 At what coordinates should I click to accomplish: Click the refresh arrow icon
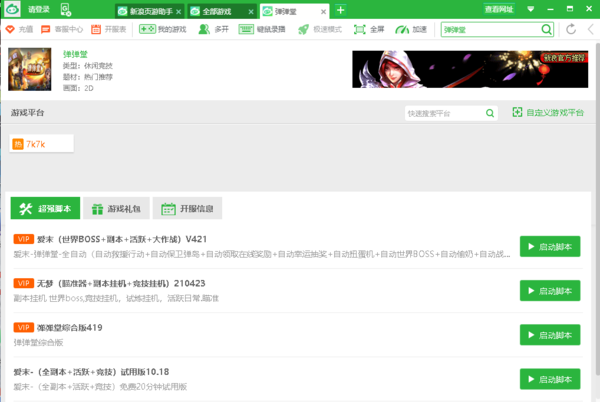tap(571, 29)
